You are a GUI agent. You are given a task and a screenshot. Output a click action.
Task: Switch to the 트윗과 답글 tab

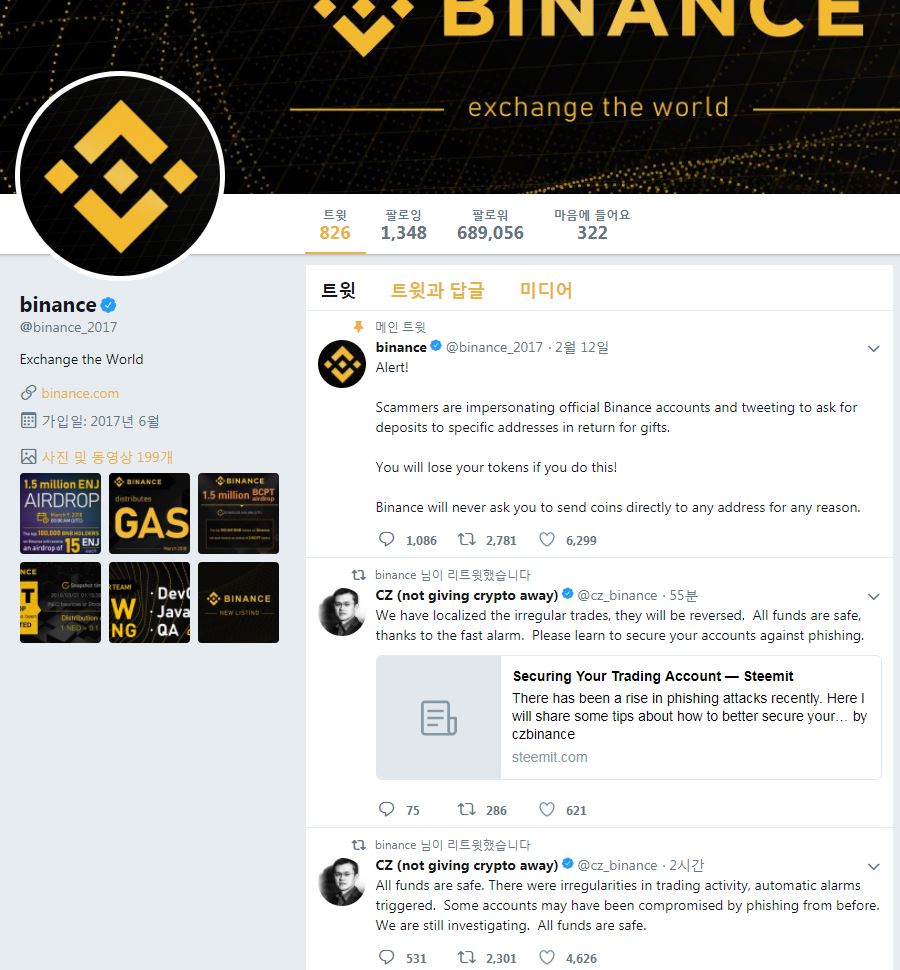coord(437,290)
